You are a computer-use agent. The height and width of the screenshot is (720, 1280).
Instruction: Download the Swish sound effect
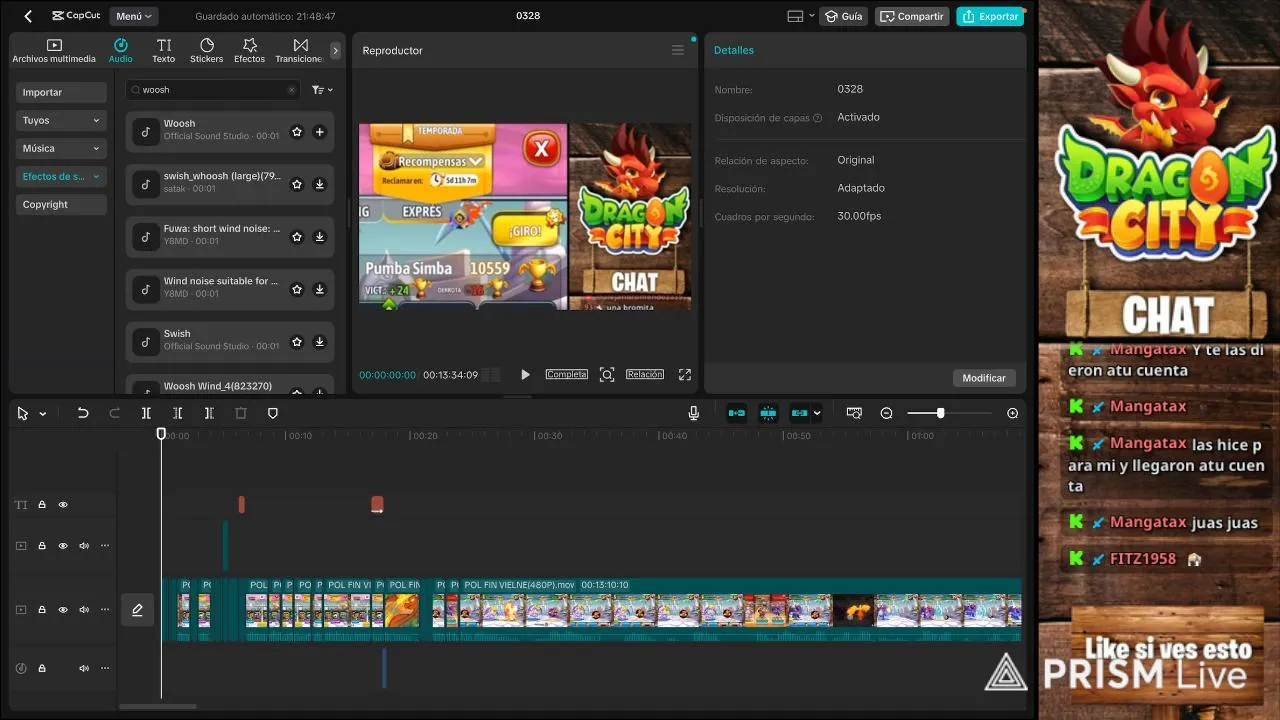(x=319, y=342)
